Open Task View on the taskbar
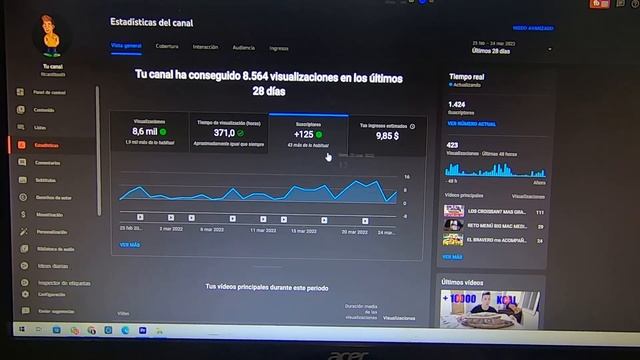The width and height of the screenshot is (640, 360). point(39,329)
